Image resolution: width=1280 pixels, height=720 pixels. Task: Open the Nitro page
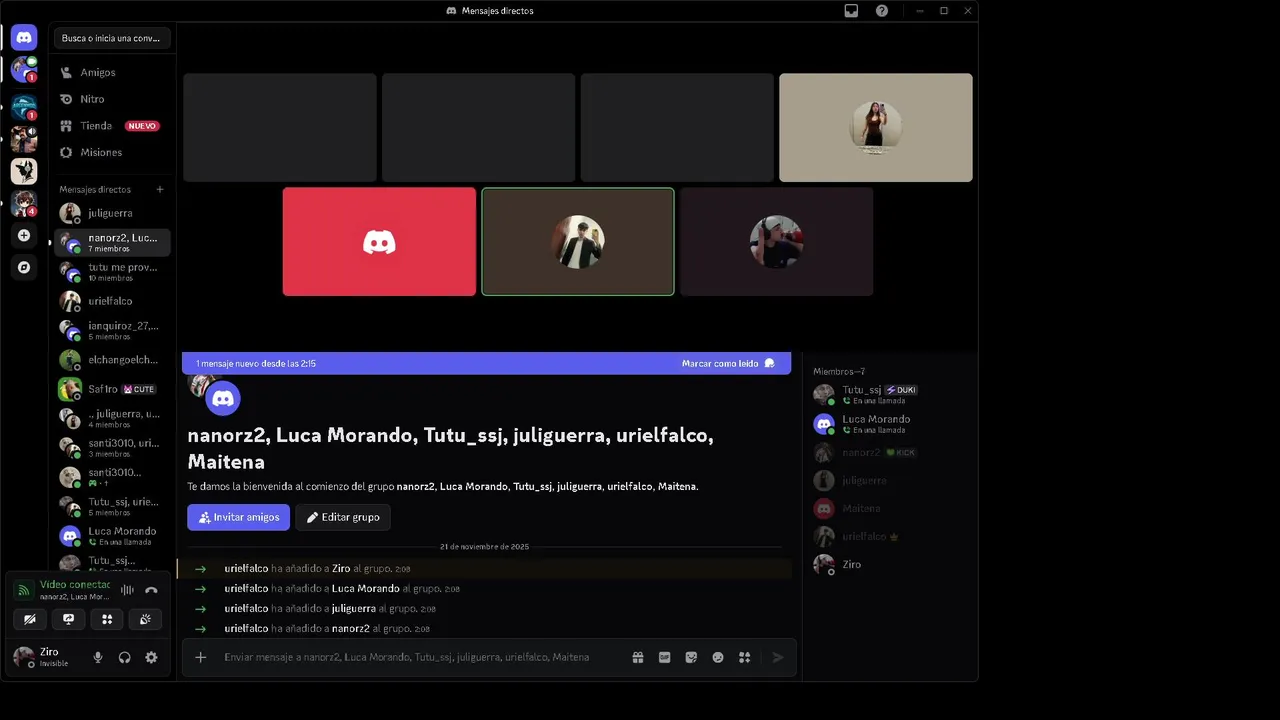pos(112,99)
